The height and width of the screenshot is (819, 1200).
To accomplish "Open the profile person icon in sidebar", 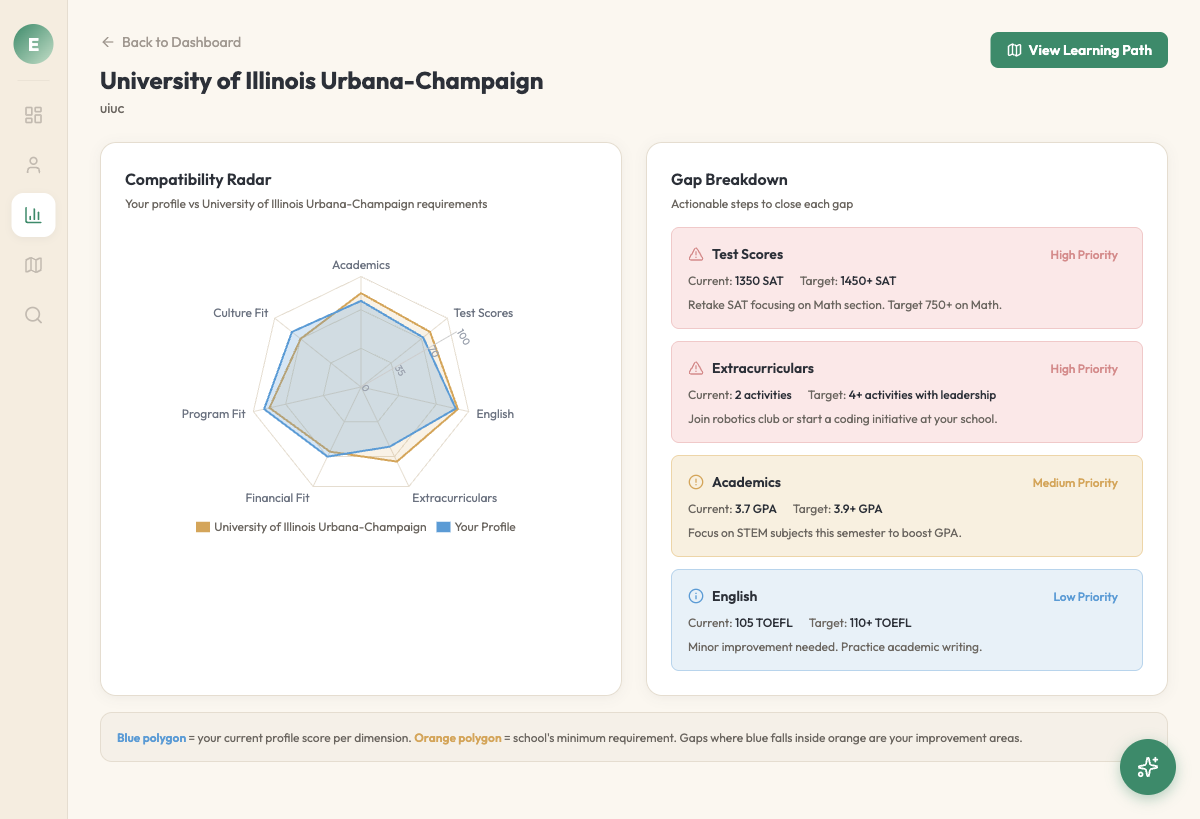I will click(x=33, y=165).
